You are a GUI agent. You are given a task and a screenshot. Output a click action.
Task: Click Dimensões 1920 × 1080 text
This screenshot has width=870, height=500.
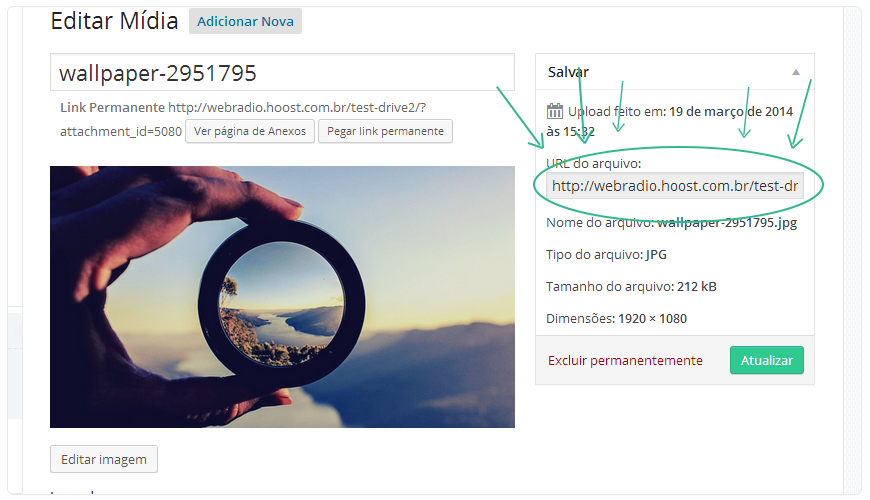616,319
